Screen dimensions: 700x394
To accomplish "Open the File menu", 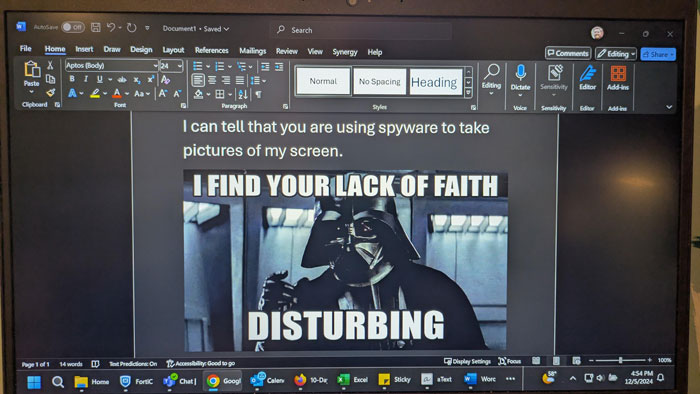I will (25, 48).
